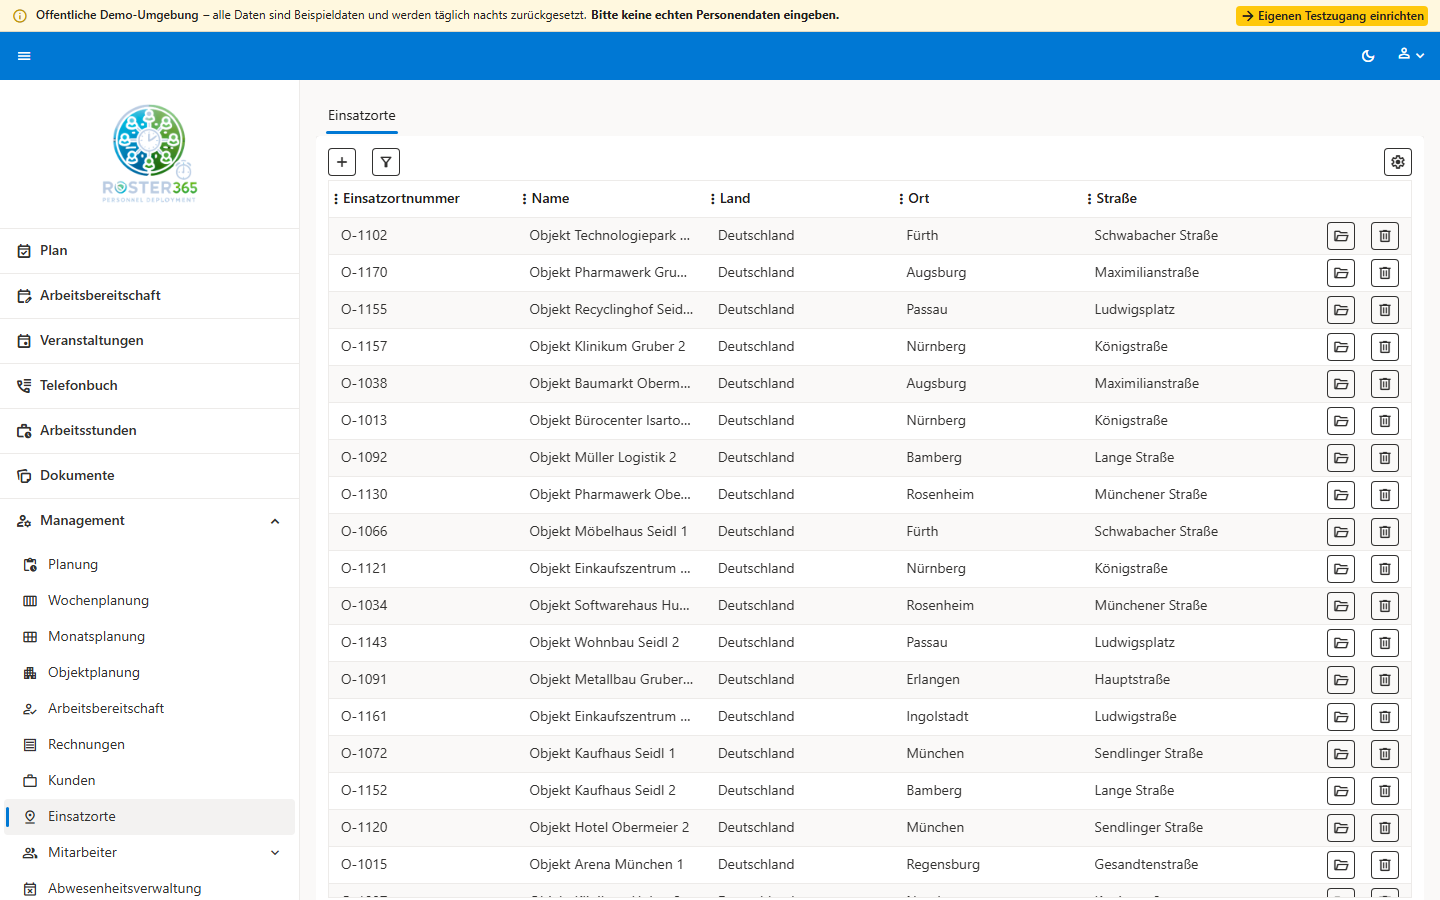The width and height of the screenshot is (1440, 900).
Task: Open the Telefonbuch page
Action: click(x=150, y=386)
